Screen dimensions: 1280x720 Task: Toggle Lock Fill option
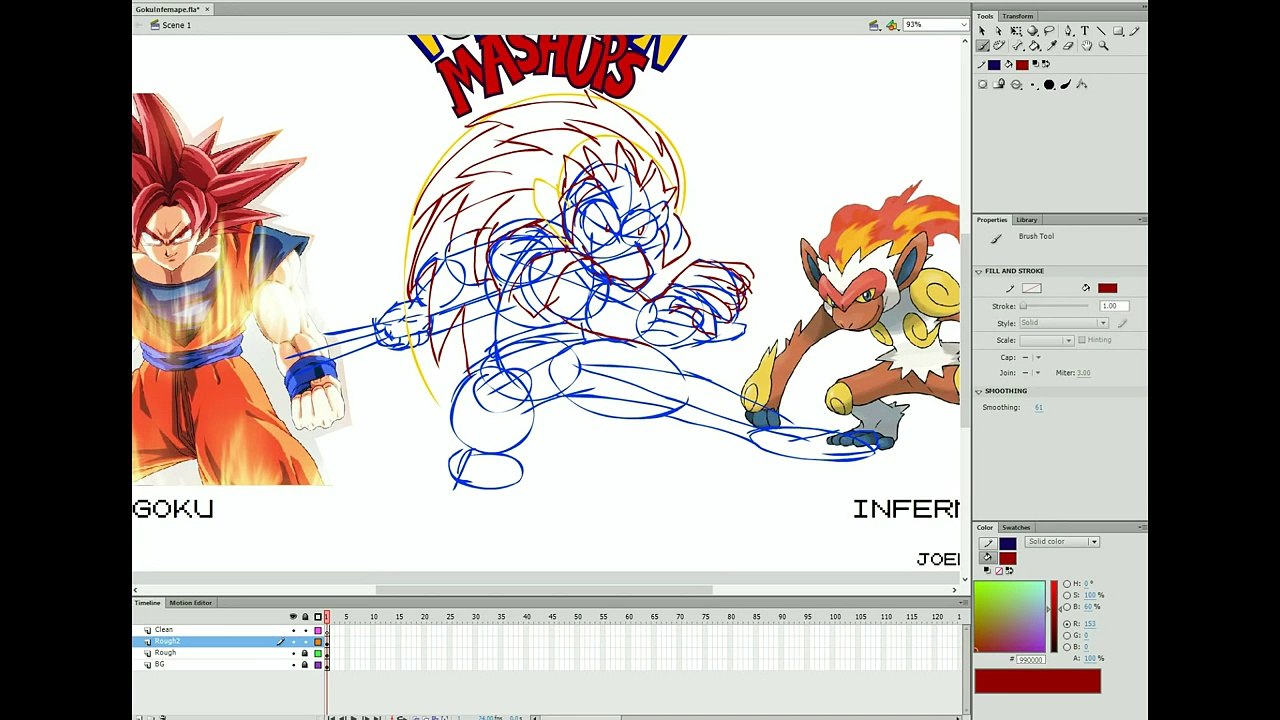(999, 84)
